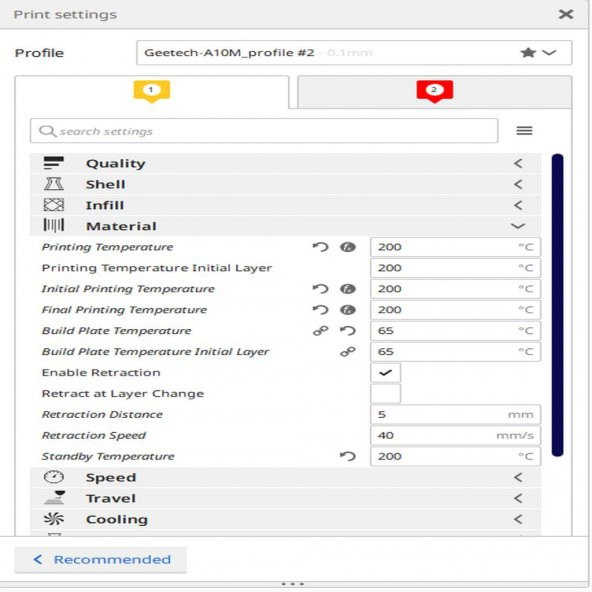Open the Profile dropdown menu
The width and height of the screenshot is (592, 592).
click(x=354, y=53)
